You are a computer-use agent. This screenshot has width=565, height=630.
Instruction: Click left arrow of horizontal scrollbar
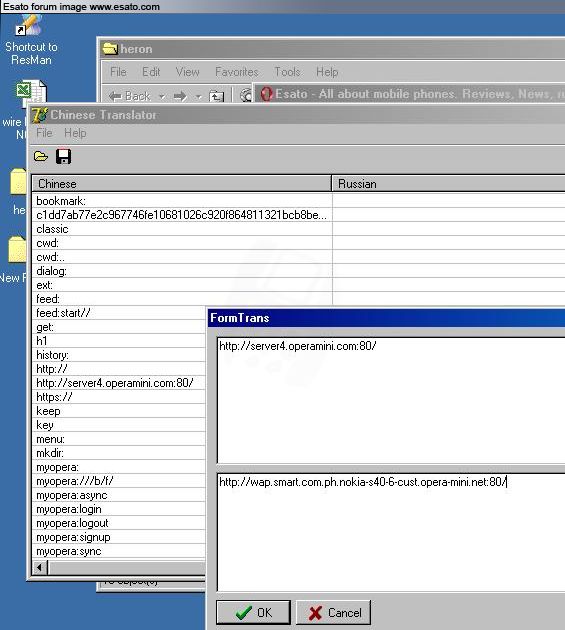pyautogui.click(x=39, y=568)
